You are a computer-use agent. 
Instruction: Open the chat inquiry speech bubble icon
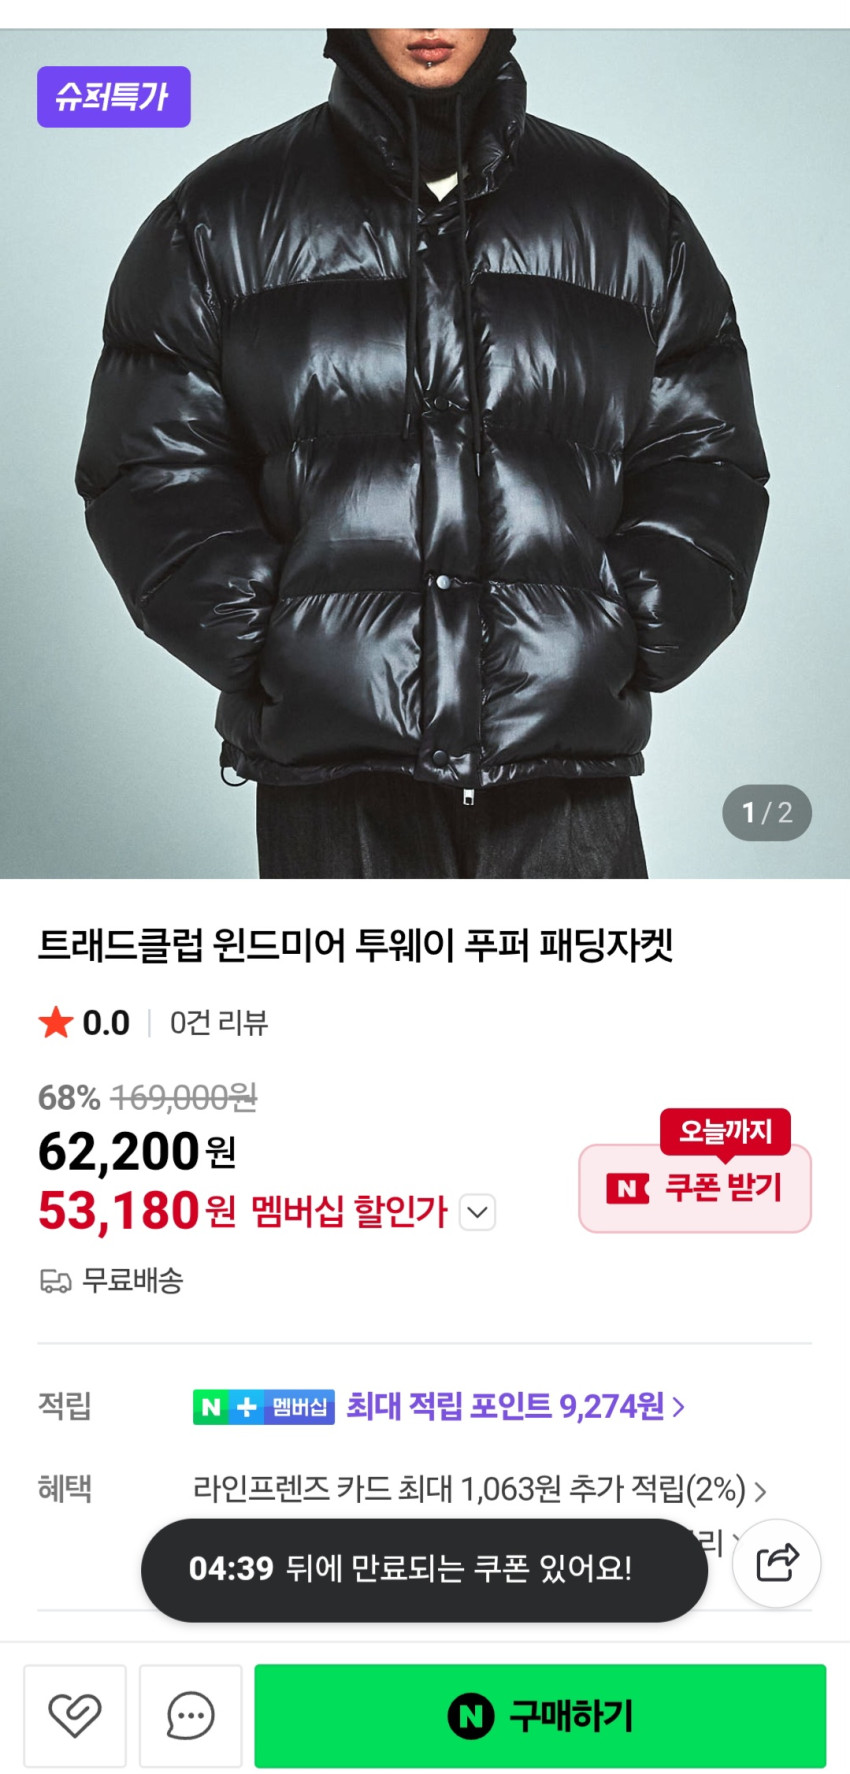coord(190,1716)
